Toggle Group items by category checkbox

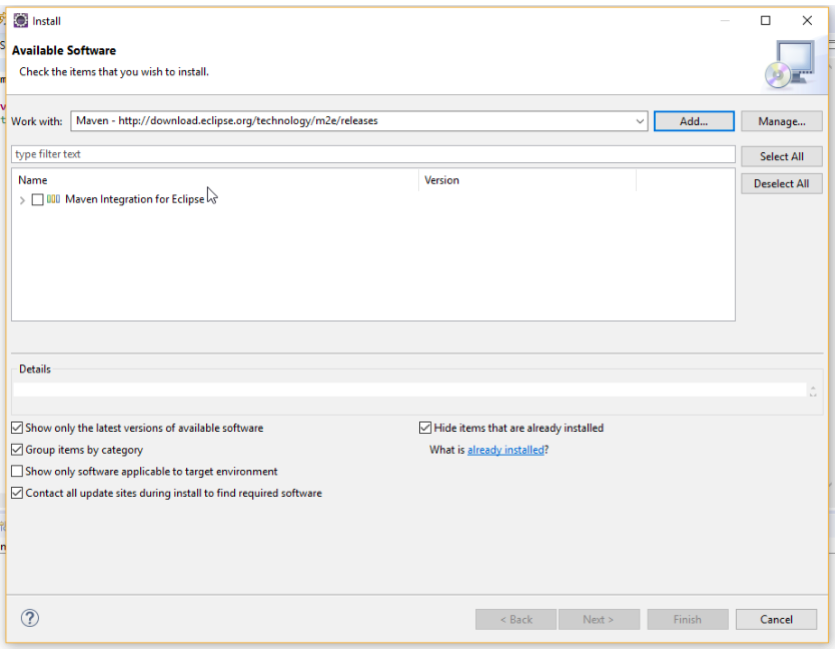(17, 449)
